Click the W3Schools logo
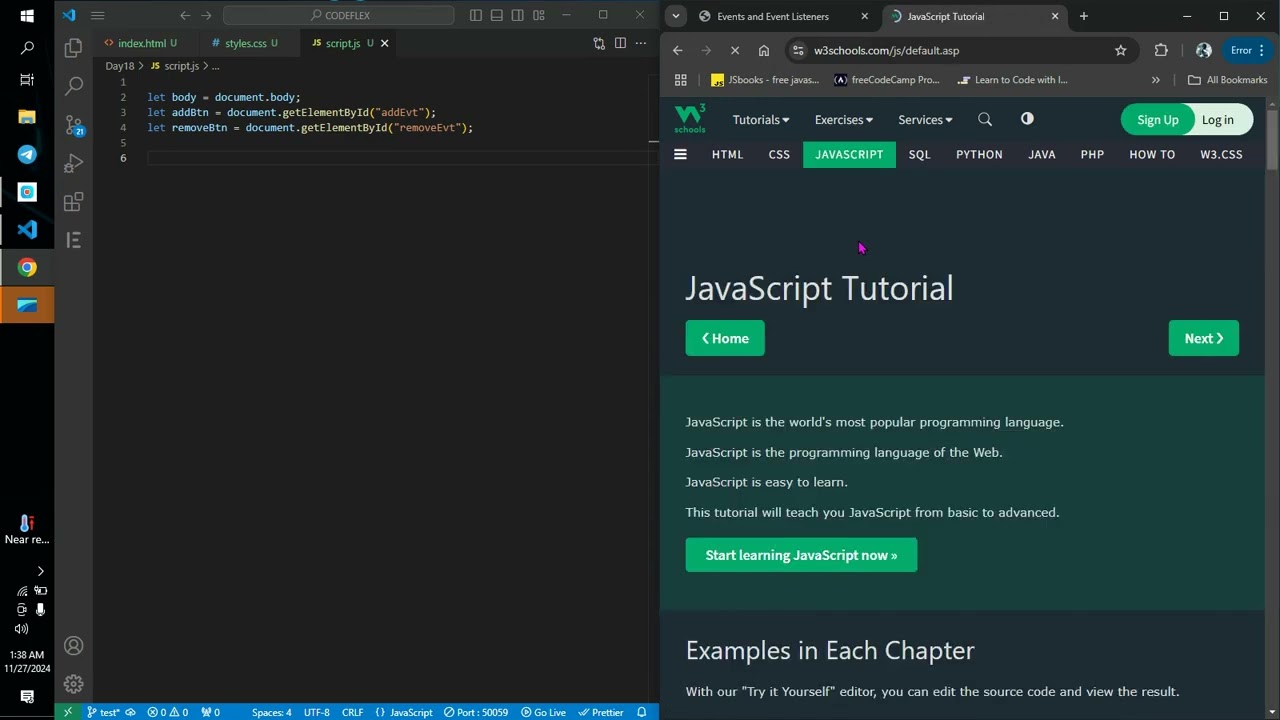 [690, 118]
